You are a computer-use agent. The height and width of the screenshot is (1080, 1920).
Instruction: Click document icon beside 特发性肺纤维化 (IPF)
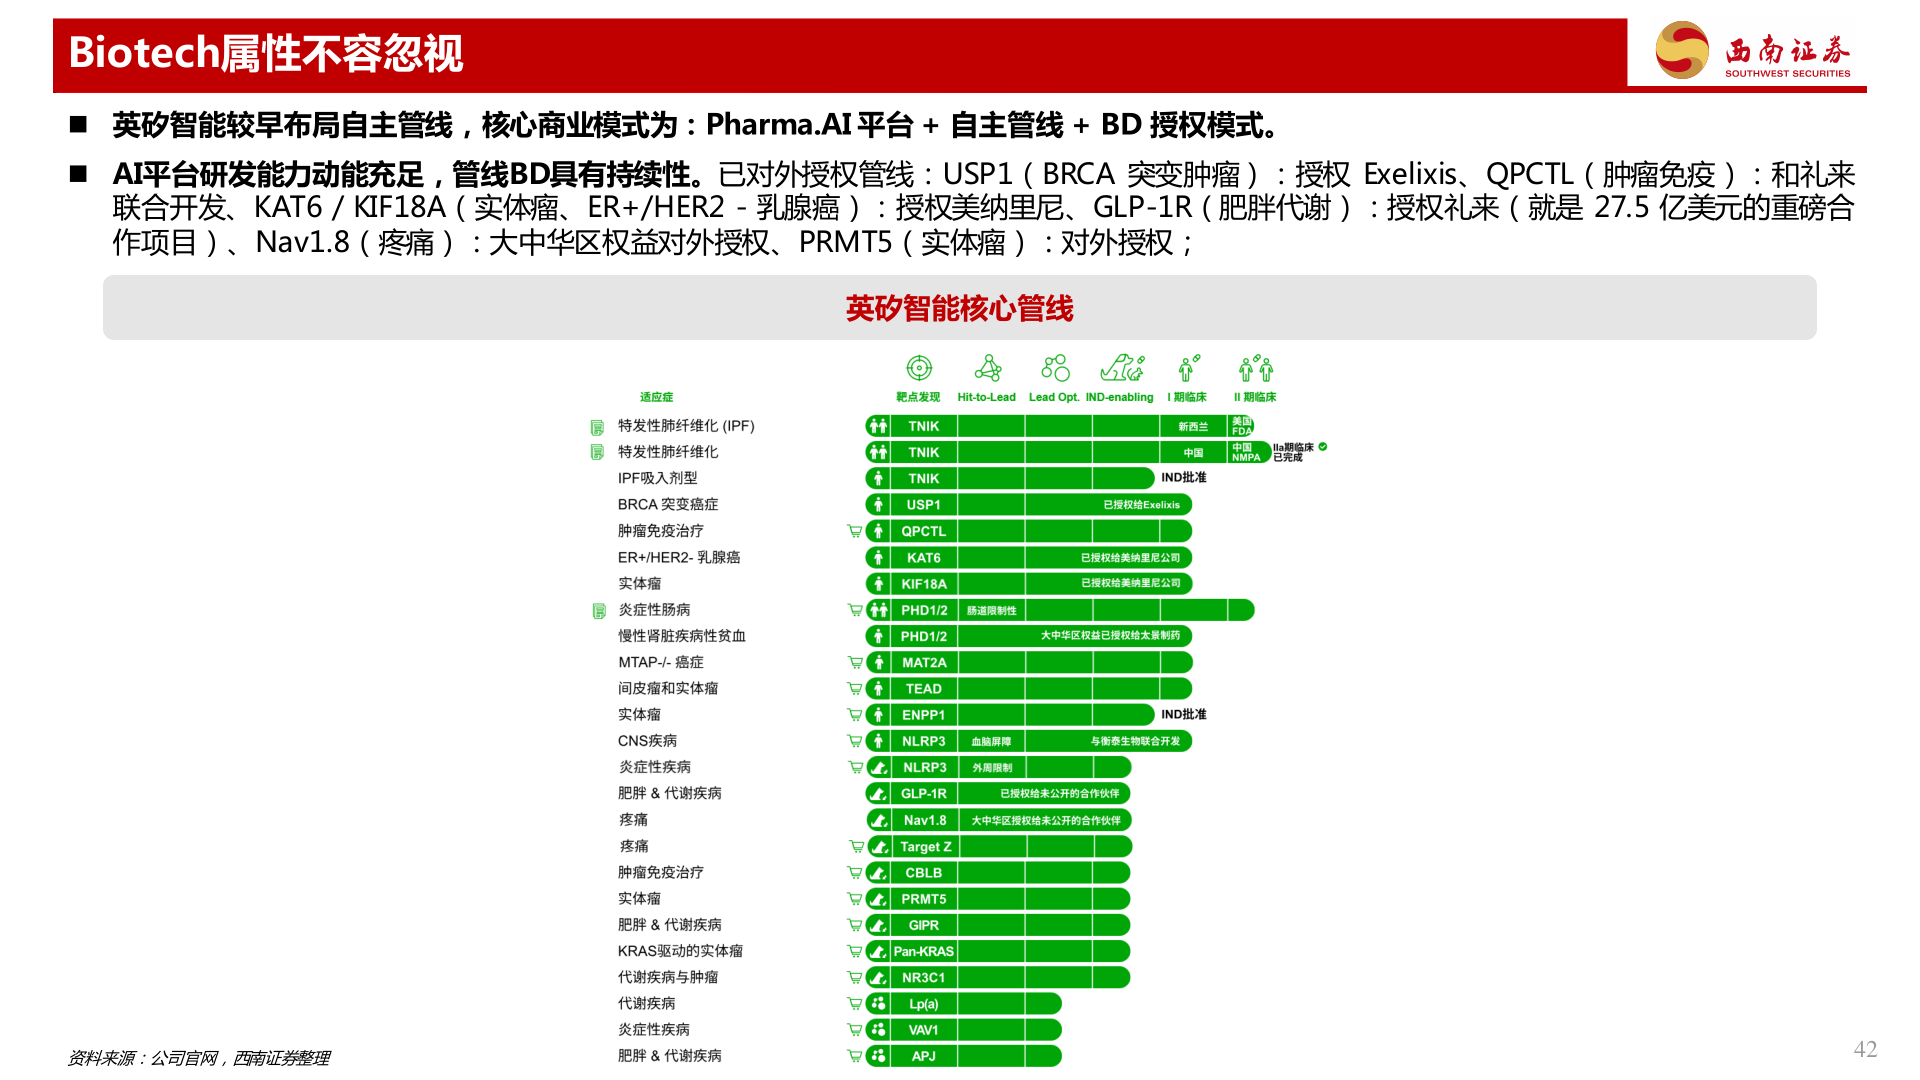coord(597,427)
